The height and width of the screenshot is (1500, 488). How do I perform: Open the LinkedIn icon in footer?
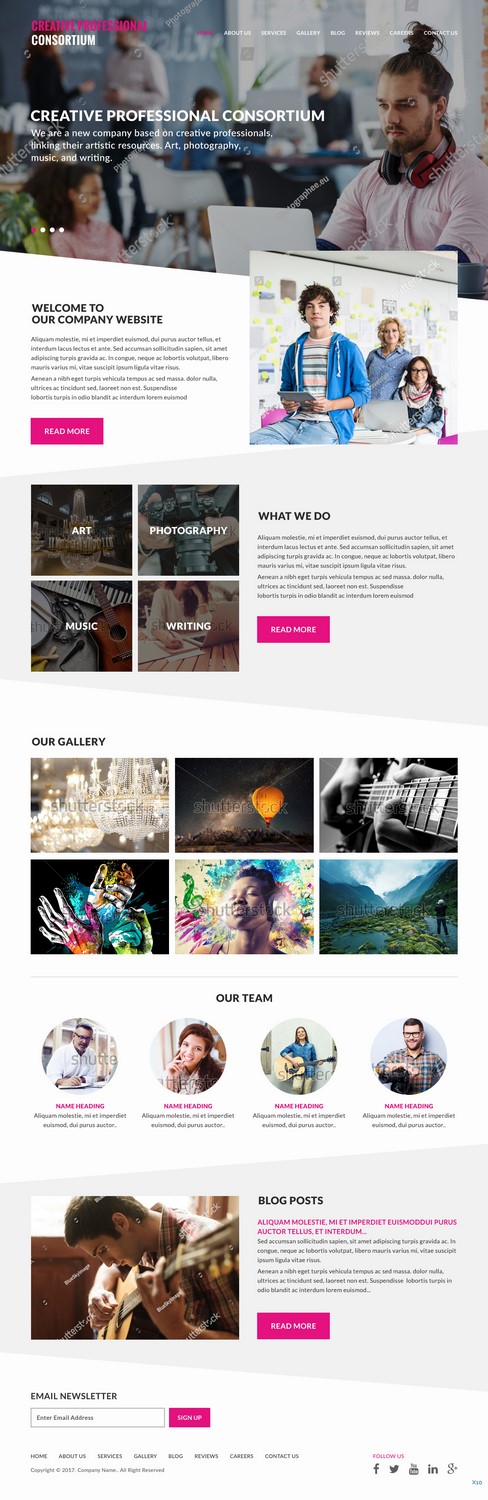[x=433, y=1469]
